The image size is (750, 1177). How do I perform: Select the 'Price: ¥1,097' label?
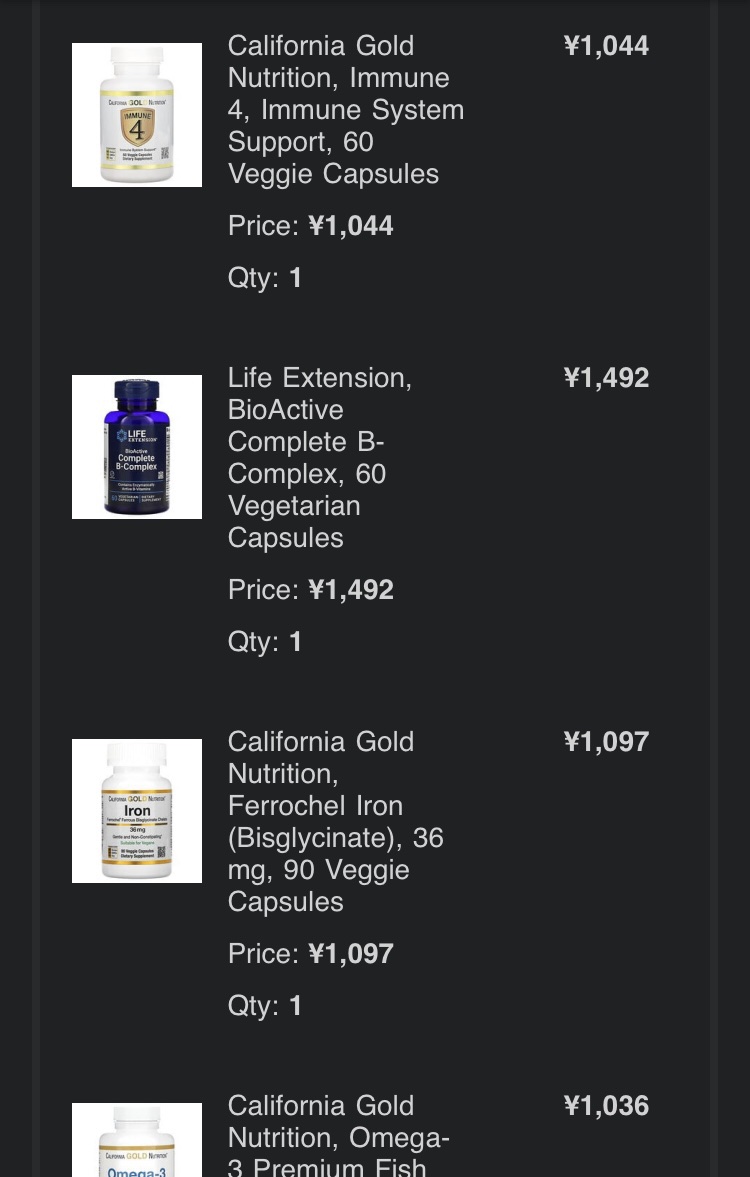[311, 954]
